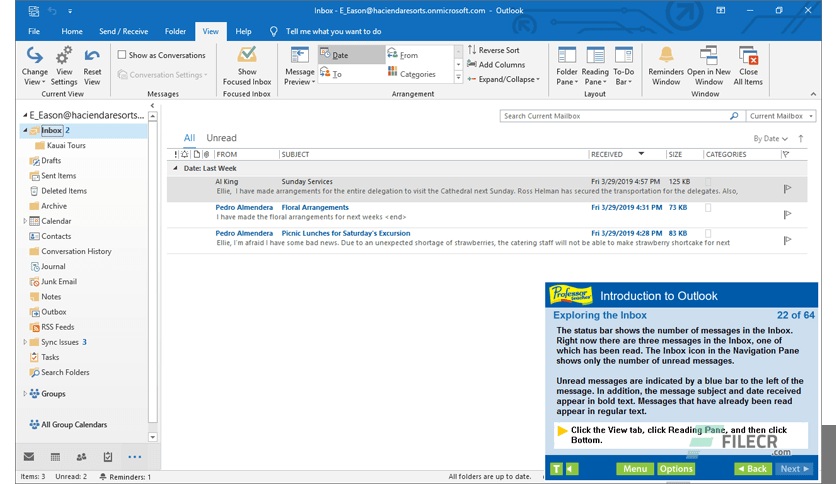The height and width of the screenshot is (484, 836).
Task: Click Tell me what you want to do
Action: [333, 31]
